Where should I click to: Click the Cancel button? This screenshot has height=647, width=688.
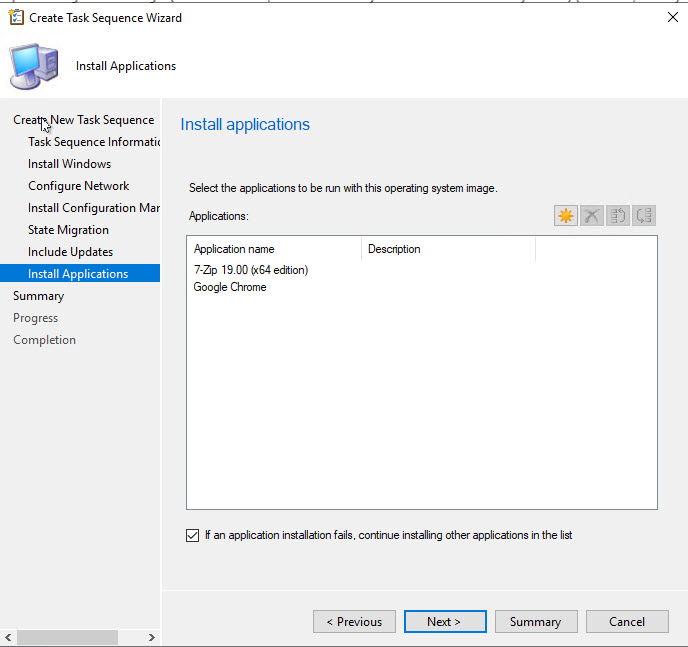click(627, 622)
